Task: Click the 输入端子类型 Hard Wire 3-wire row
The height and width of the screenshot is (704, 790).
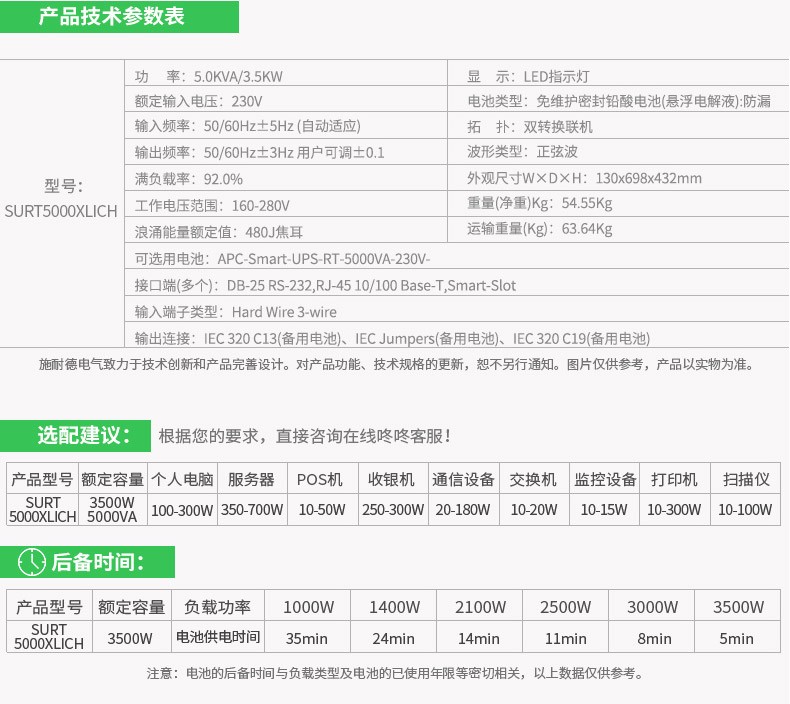Action: tap(235, 312)
